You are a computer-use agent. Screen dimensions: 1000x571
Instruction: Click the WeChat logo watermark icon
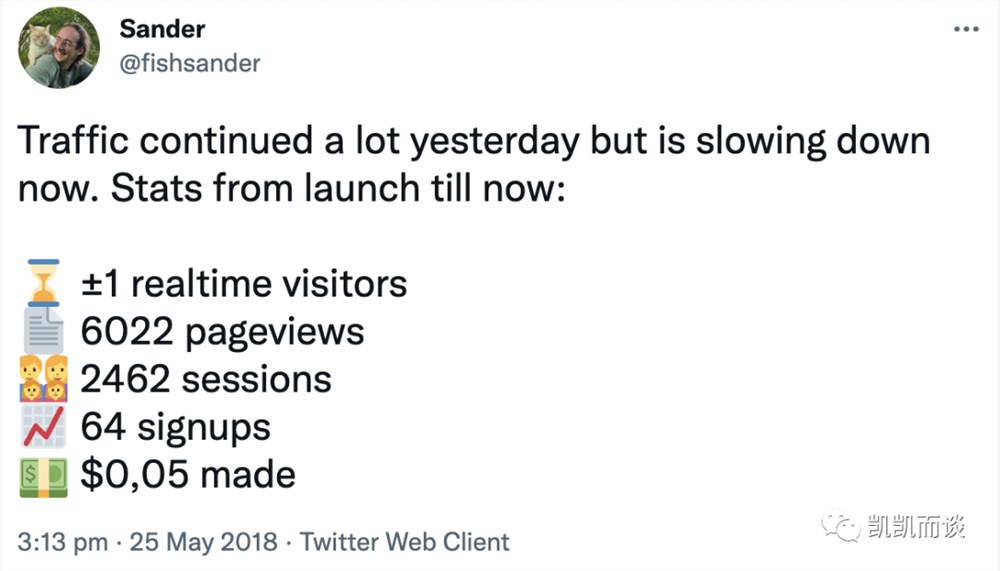[841, 527]
